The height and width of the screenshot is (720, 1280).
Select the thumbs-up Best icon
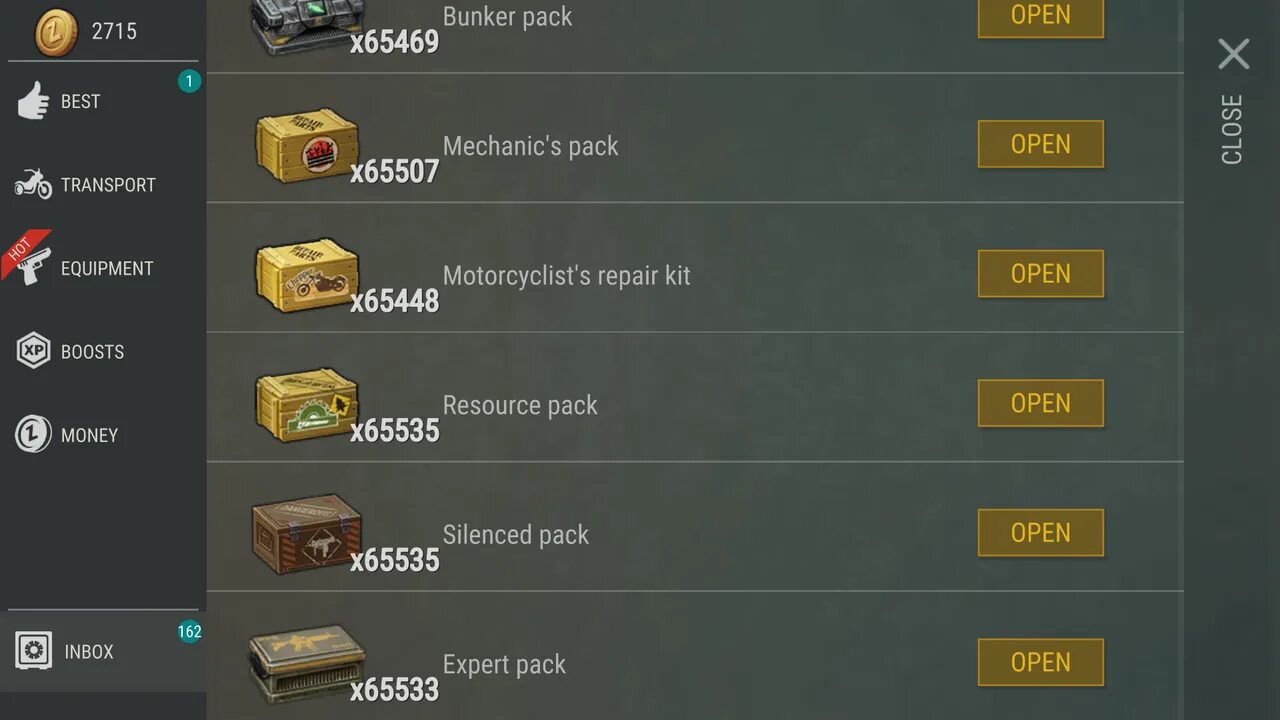tap(33, 101)
